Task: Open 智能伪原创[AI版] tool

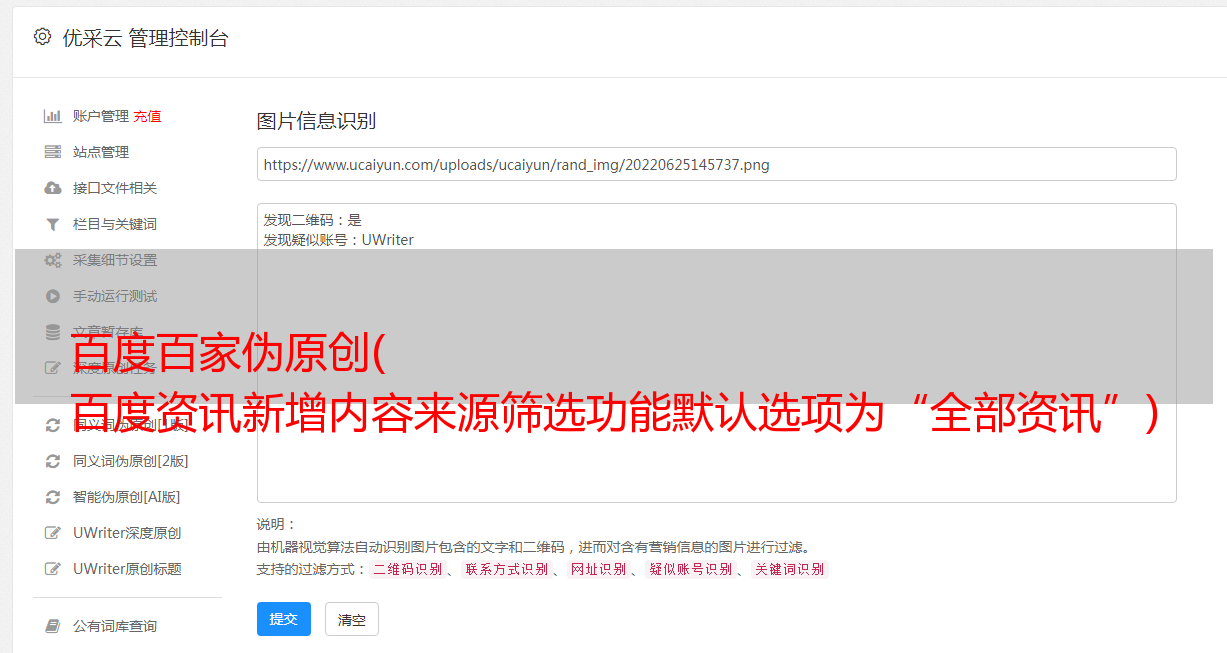Action: click(x=126, y=497)
